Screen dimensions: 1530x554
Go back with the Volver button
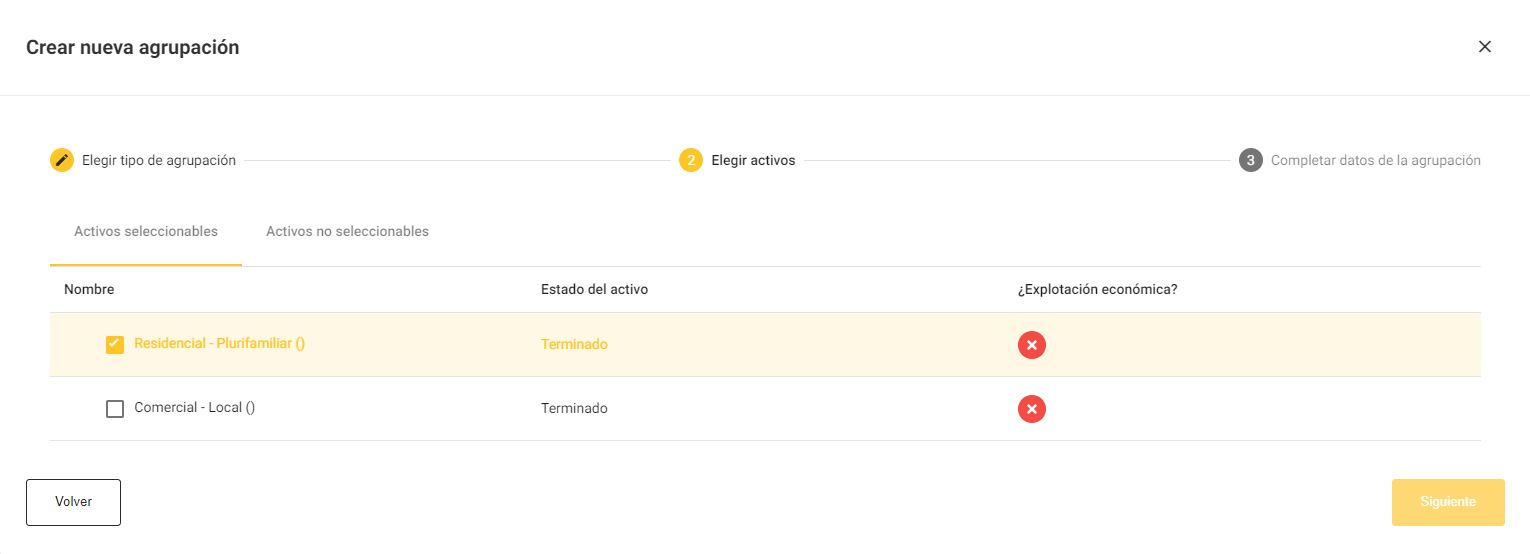[x=73, y=502]
